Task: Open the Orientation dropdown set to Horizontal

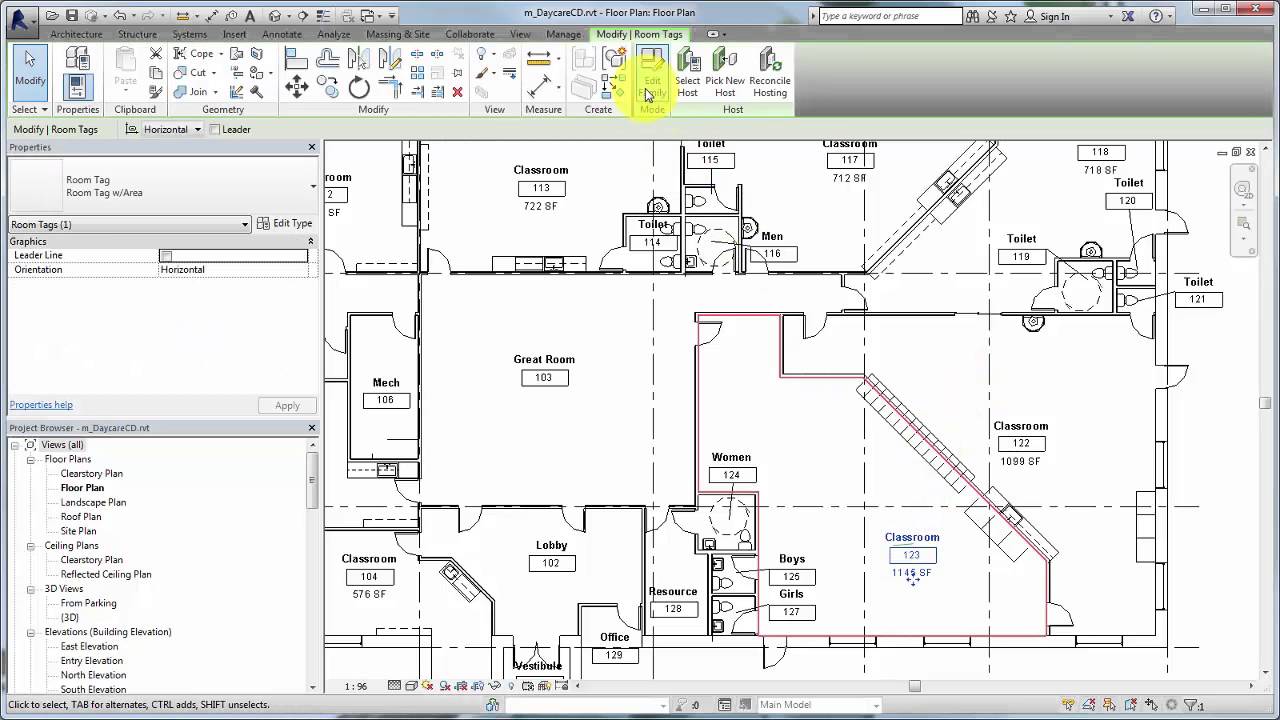Action: (x=233, y=269)
